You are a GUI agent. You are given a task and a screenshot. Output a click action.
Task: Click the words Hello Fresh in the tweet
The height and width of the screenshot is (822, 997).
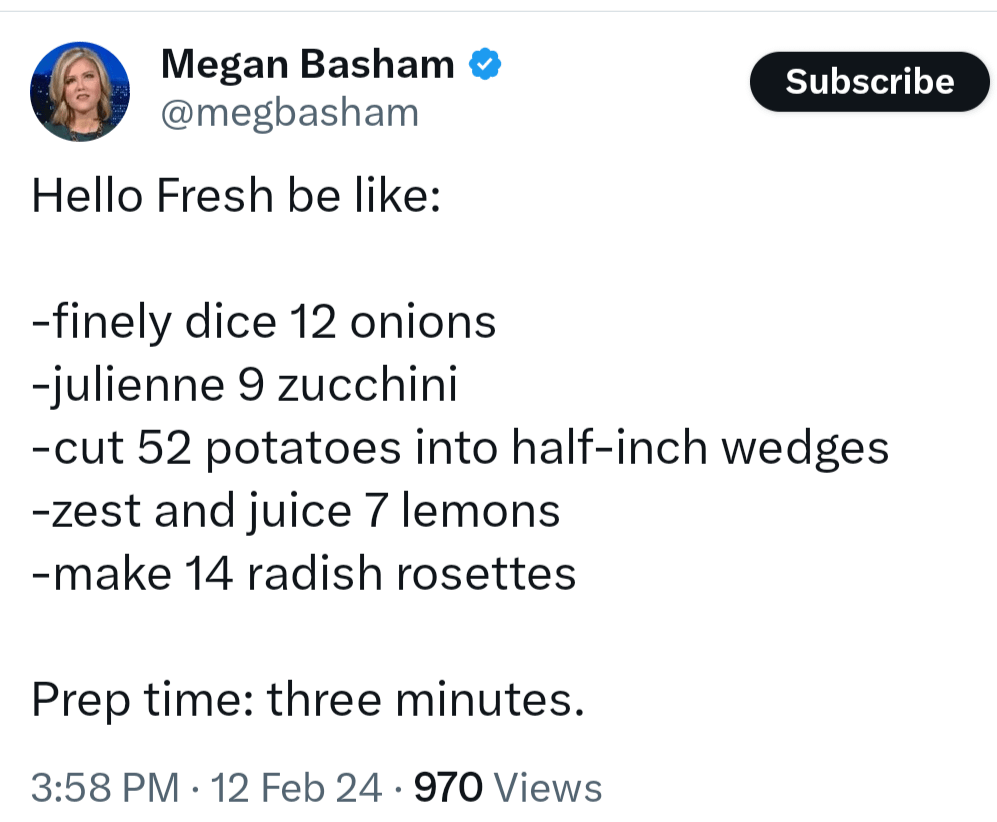click(152, 196)
